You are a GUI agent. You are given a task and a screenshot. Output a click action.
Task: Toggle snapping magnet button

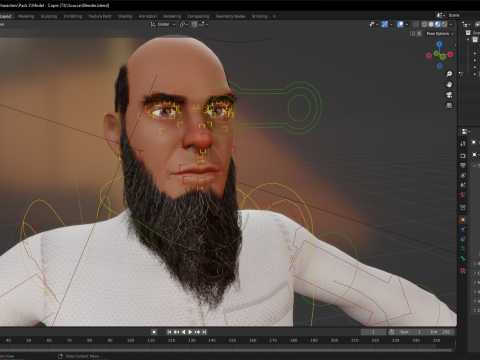point(194,24)
